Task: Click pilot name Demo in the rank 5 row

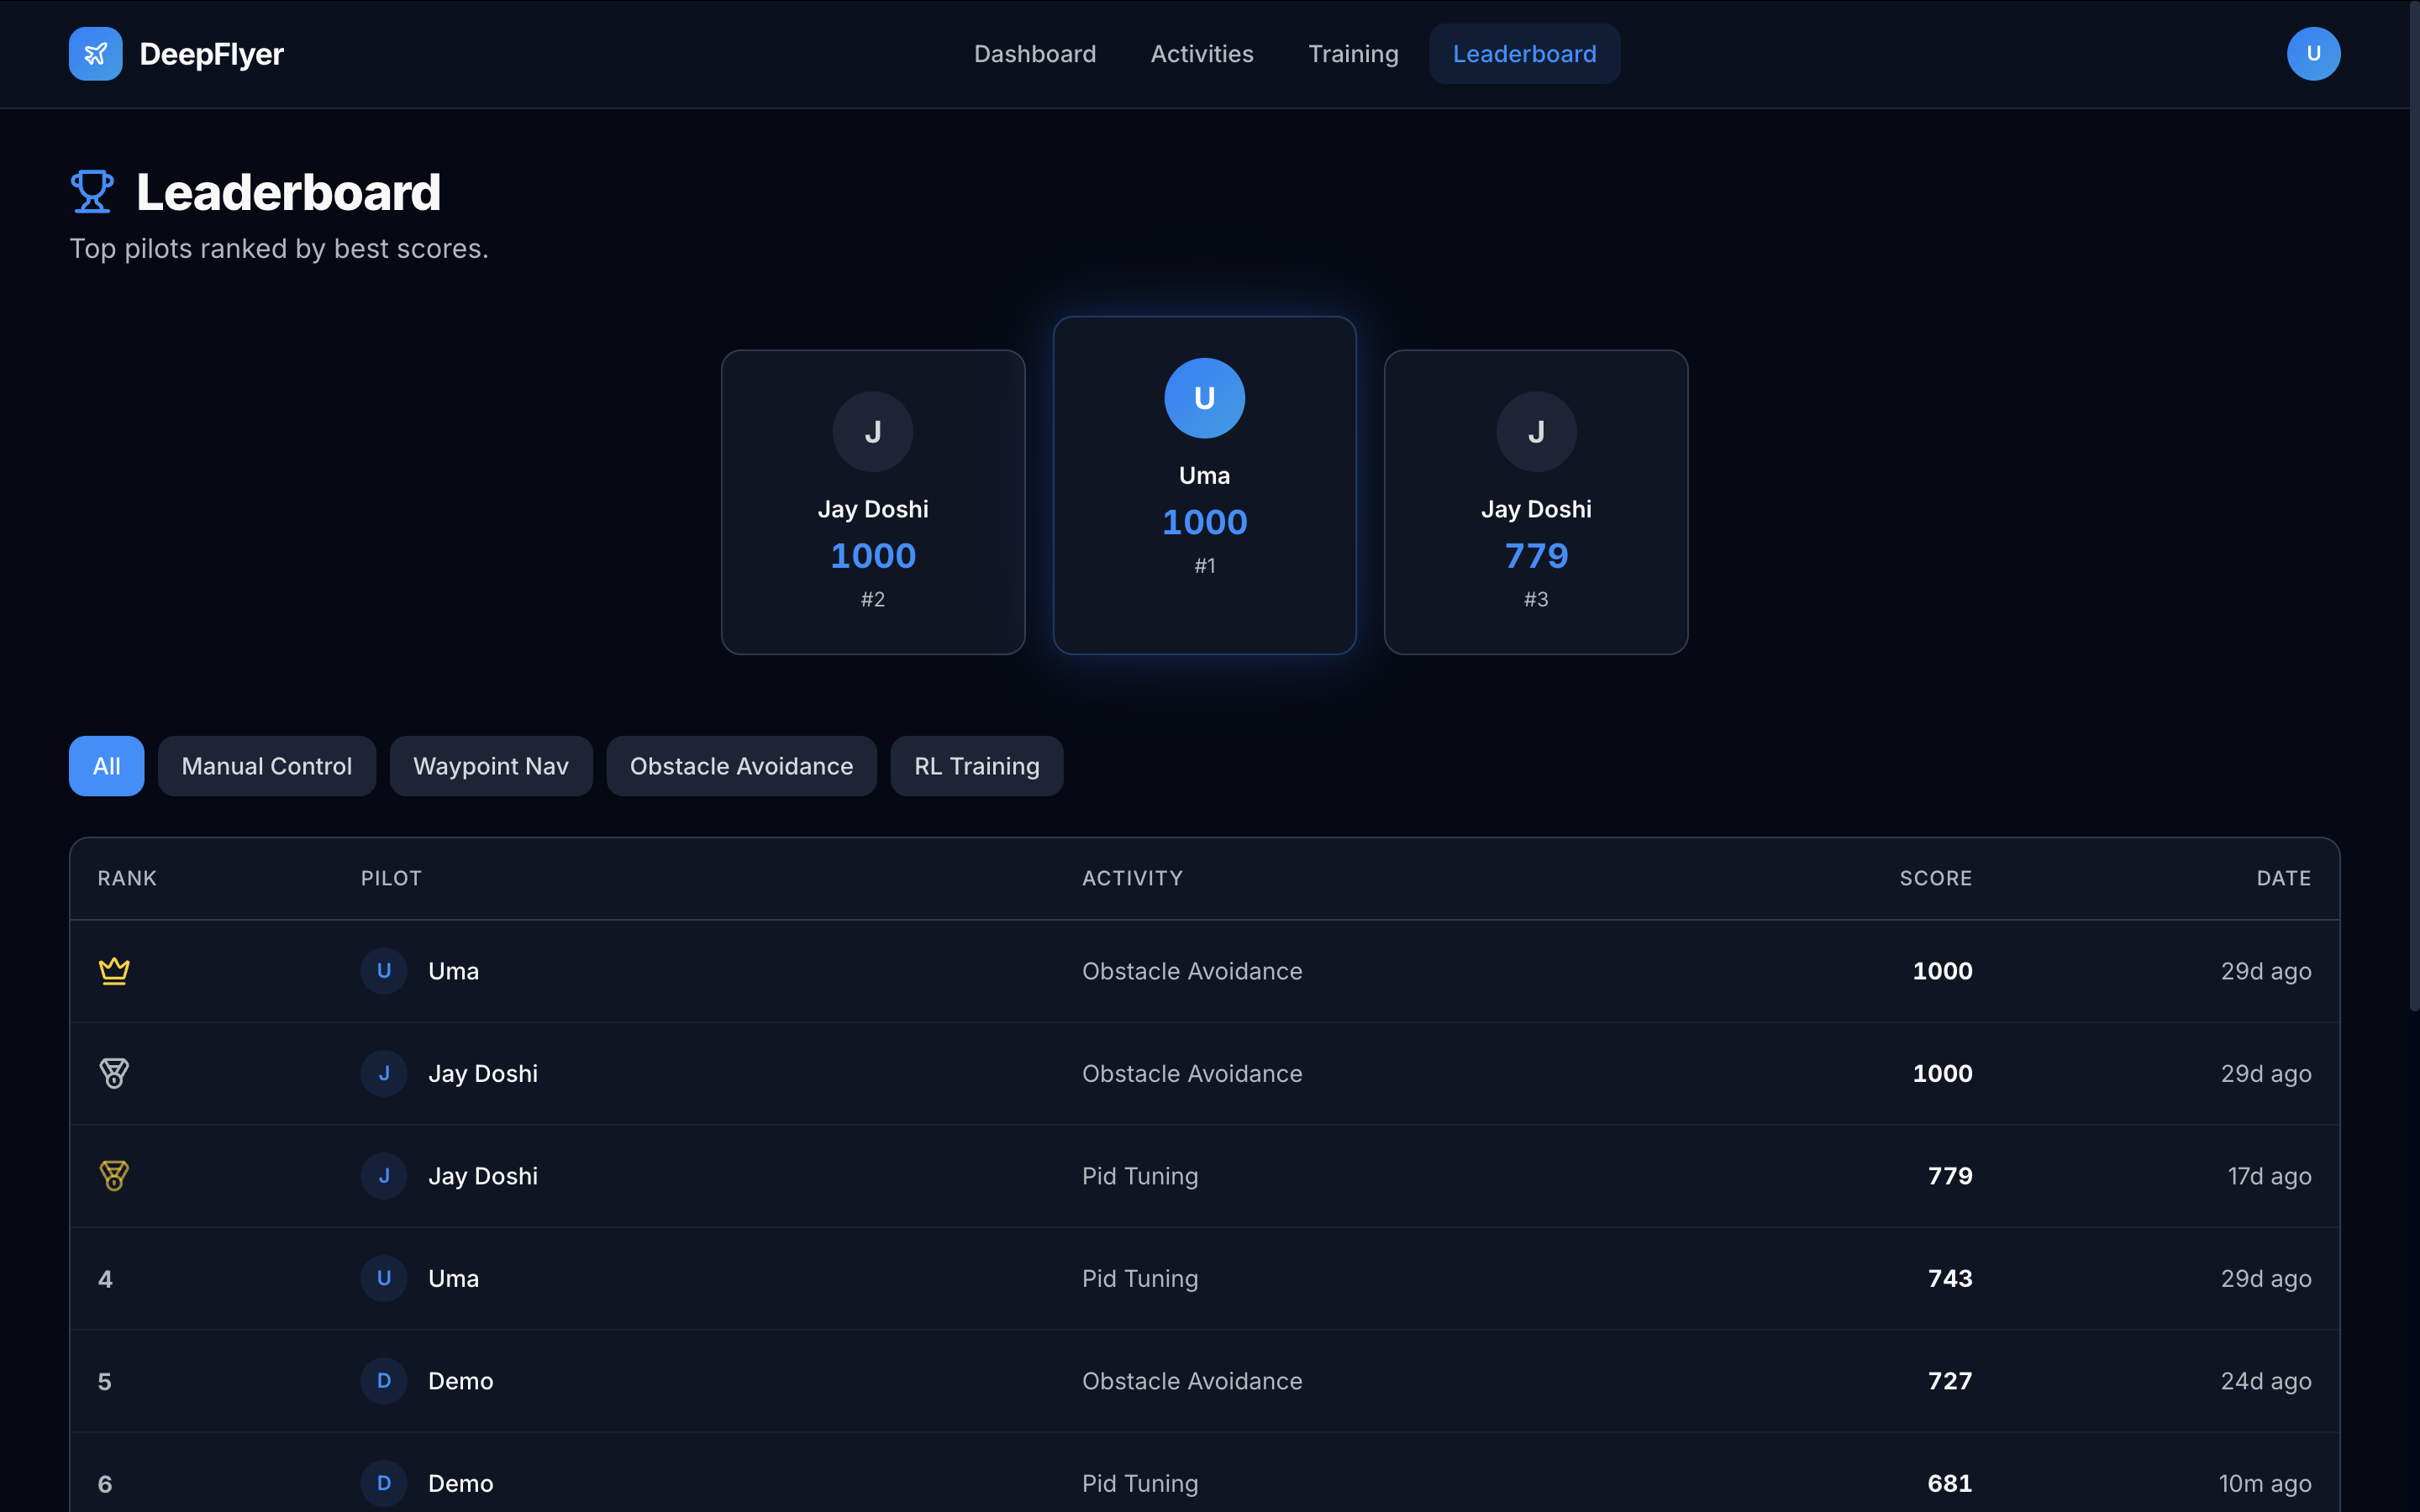Action: 460,1381
